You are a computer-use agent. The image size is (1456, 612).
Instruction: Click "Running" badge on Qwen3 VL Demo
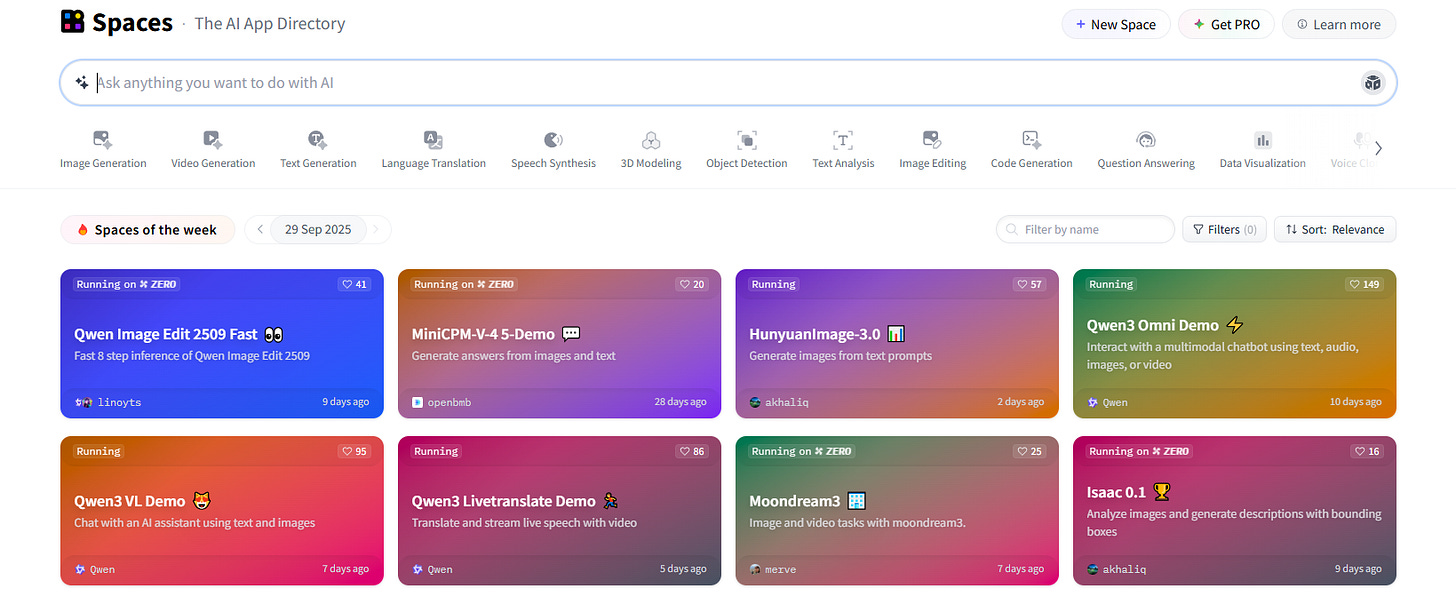[98, 451]
